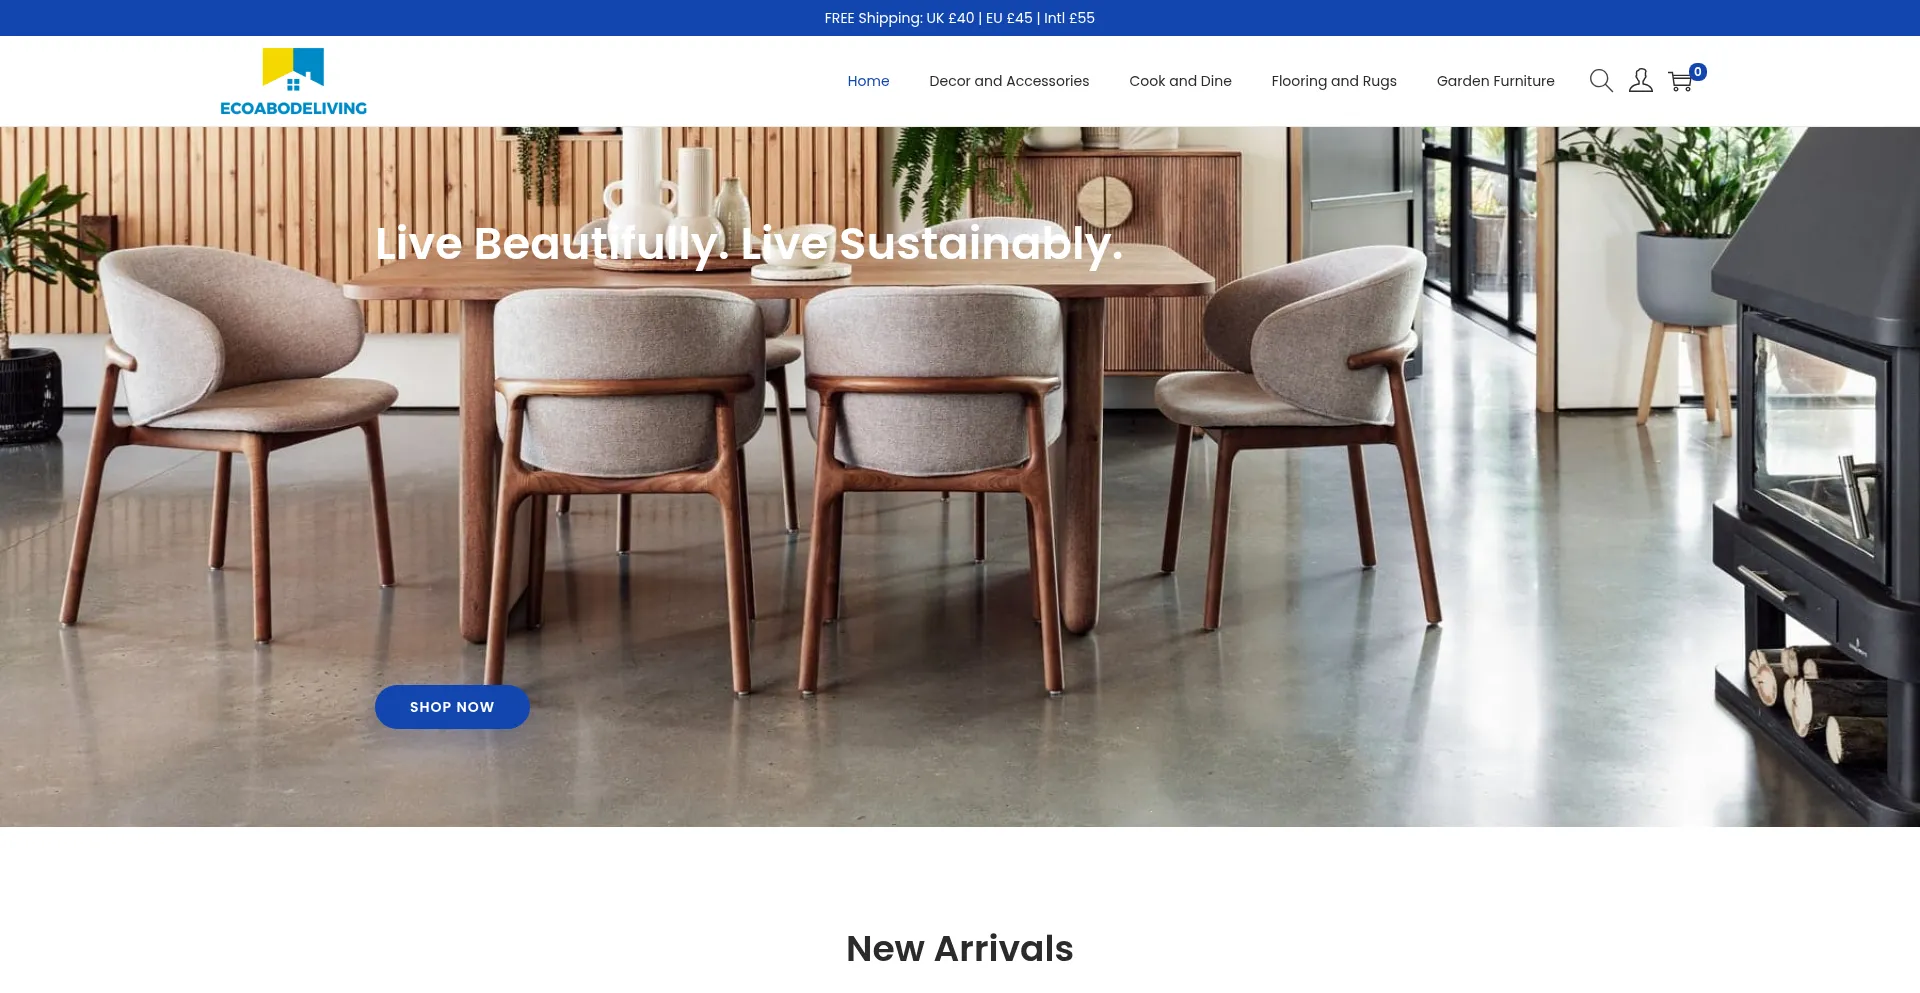Click the dining table hero image
Image resolution: width=1920 pixels, height=993 pixels.
pos(960,476)
